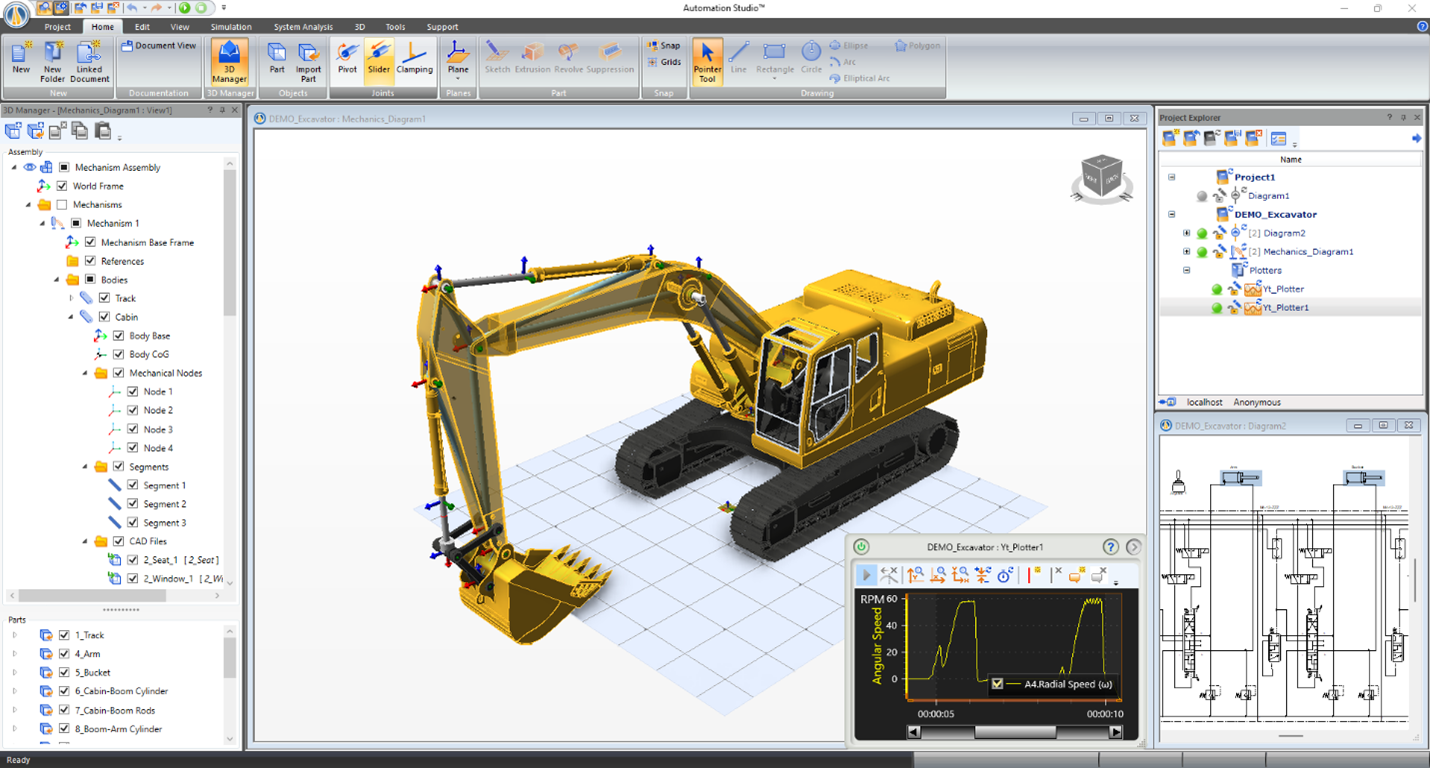Click the Import Part icon
Image resolution: width=1430 pixels, height=768 pixels.
tap(308, 61)
